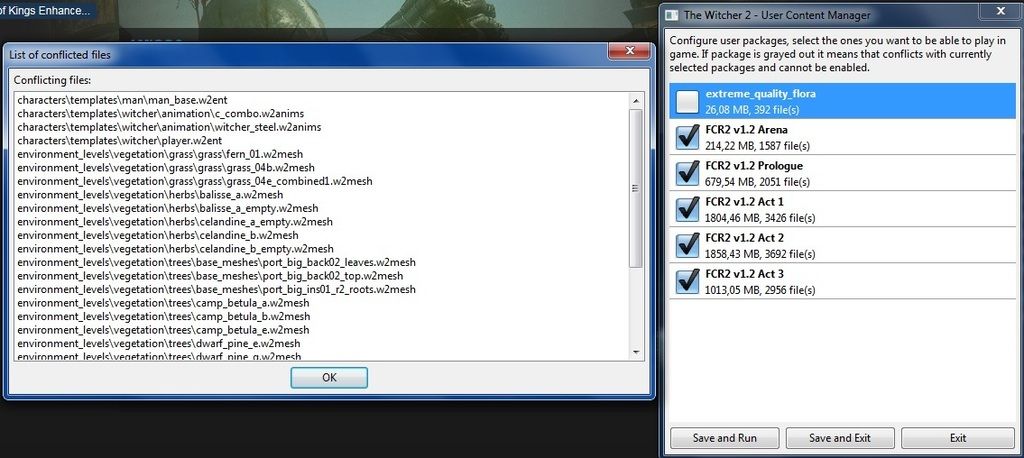Image resolution: width=1024 pixels, height=458 pixels.
Task: Uncheck the FCR2 v1.2 Prologue checkbox
Action: pos(687,173)
